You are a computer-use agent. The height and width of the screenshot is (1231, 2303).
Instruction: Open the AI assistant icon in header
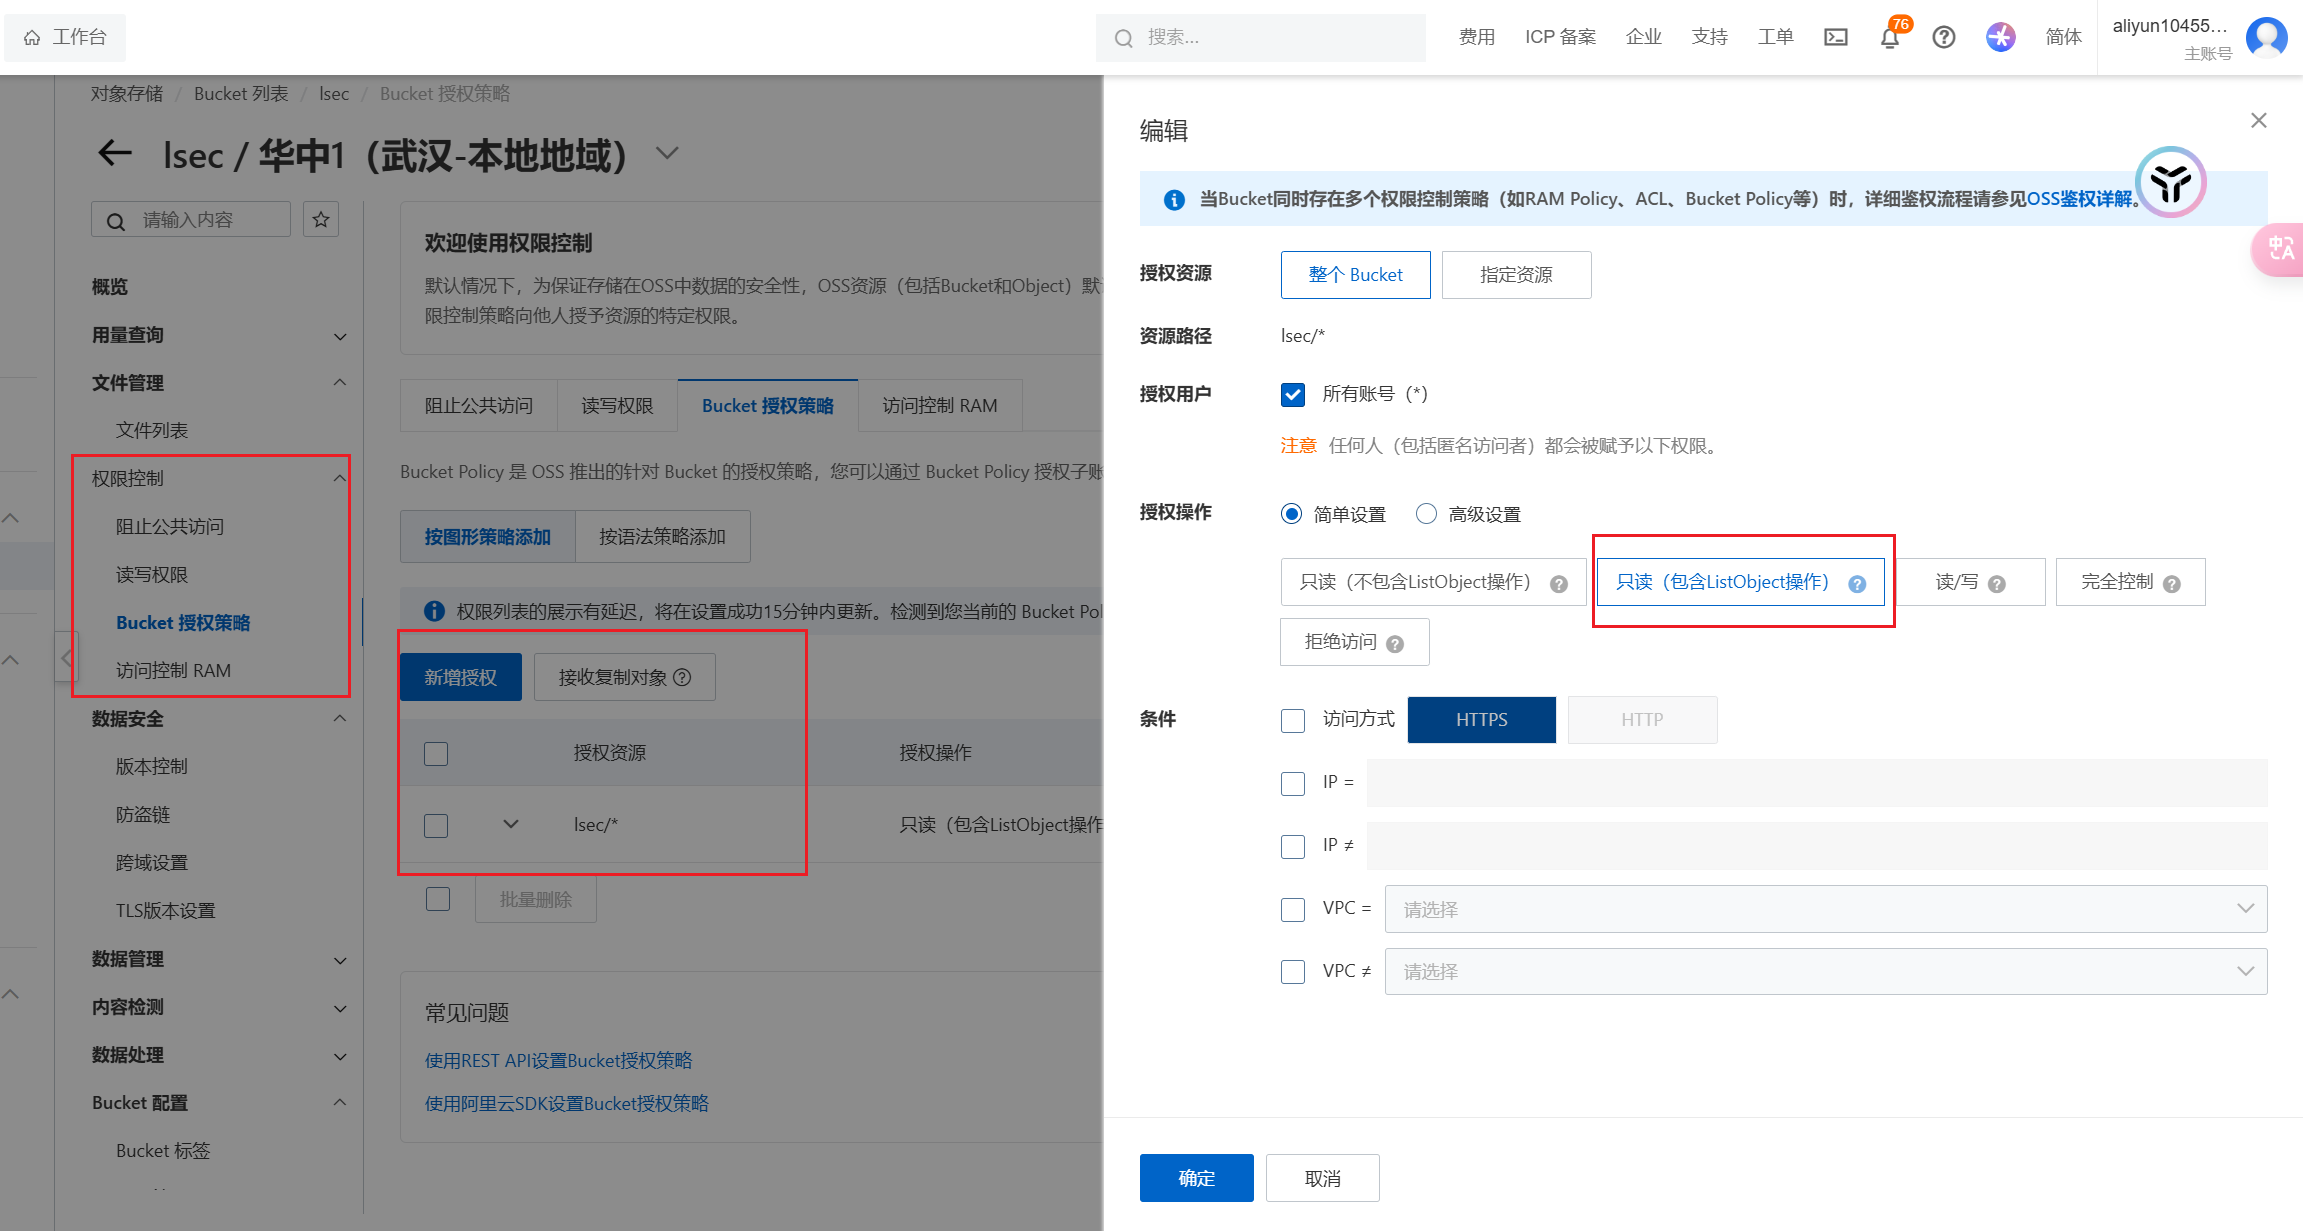pyautogui.click(x=2000, y=37)
